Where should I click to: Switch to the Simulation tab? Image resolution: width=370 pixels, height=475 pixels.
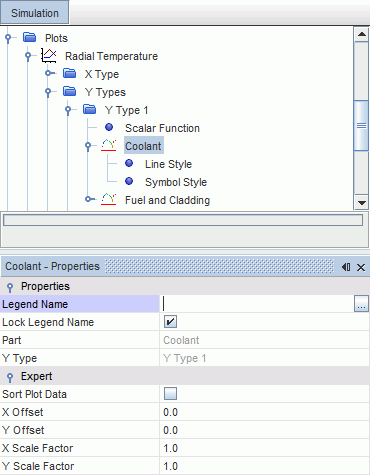point(35,13)
